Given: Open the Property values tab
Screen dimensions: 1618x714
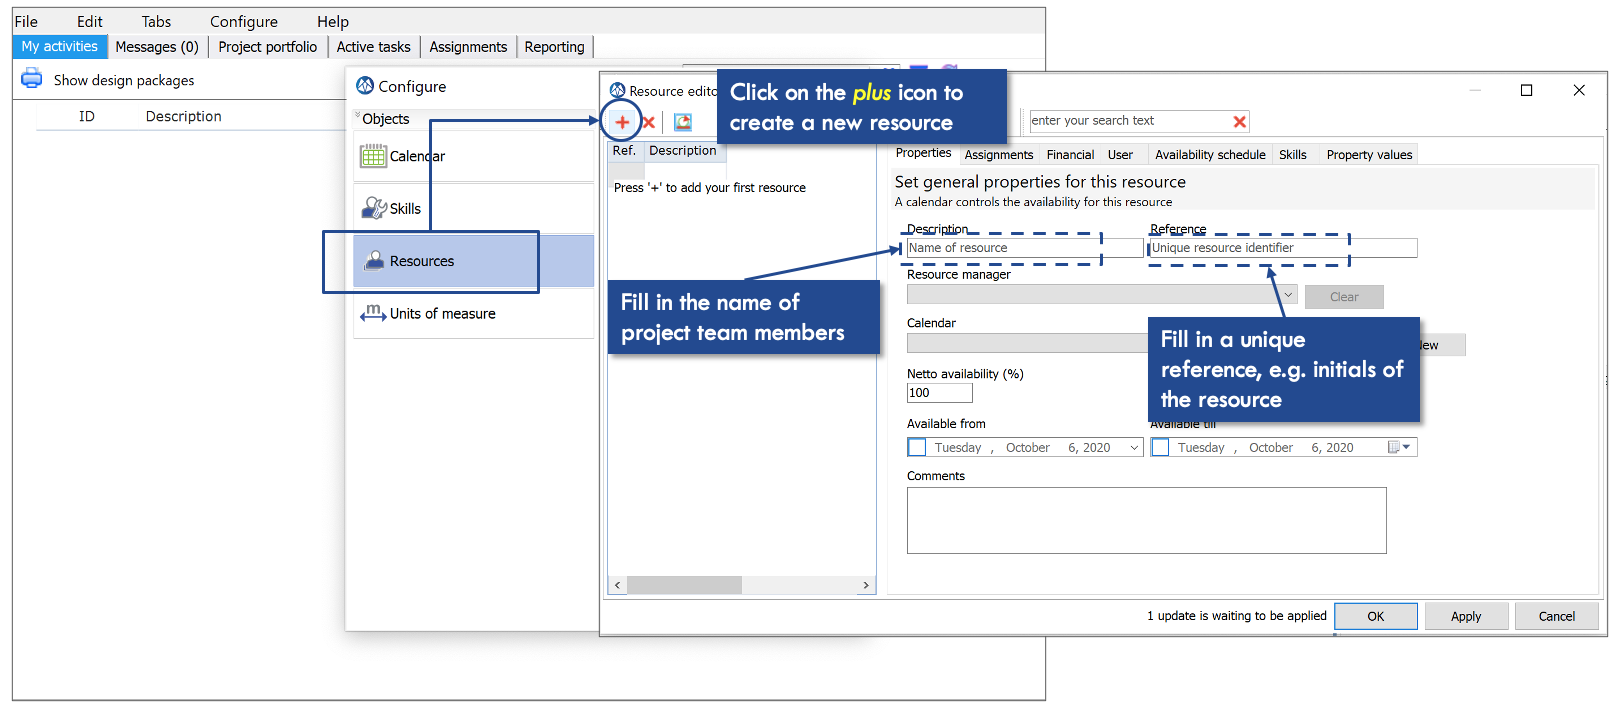Looking at the screenshot, I should point(1369,155).
